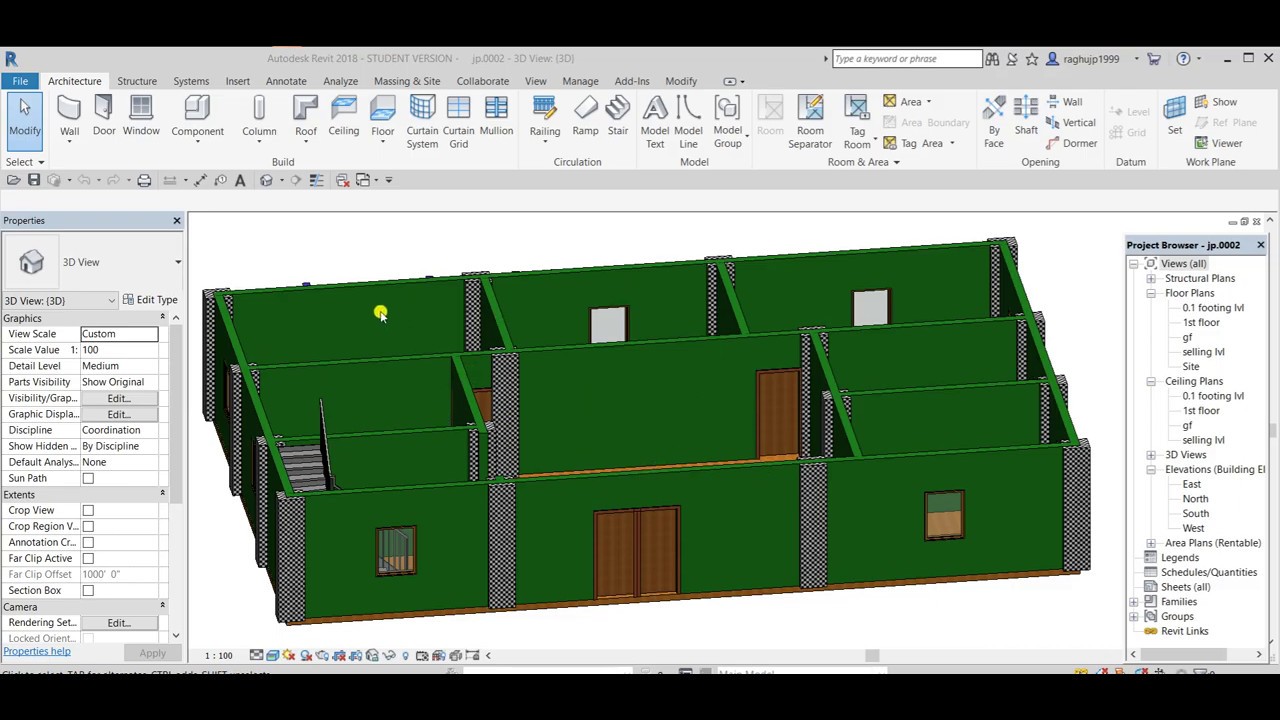The width and height of the screenshot is (1280, 720).
Task: Select the Ramp tool
Action: pyautogui.click(x=586, y=117)
